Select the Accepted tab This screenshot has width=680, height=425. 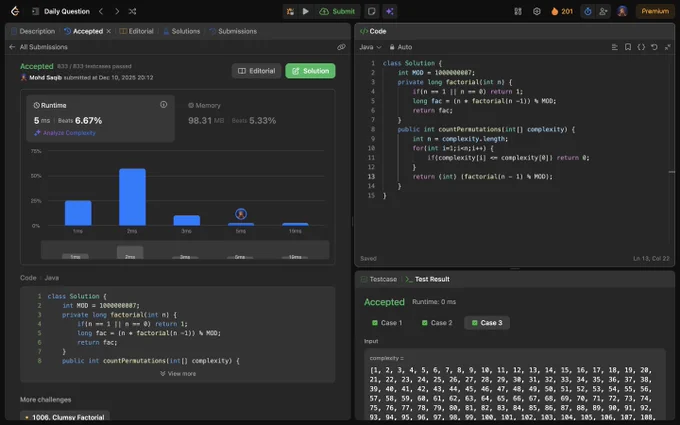click(x=83, y=31)
